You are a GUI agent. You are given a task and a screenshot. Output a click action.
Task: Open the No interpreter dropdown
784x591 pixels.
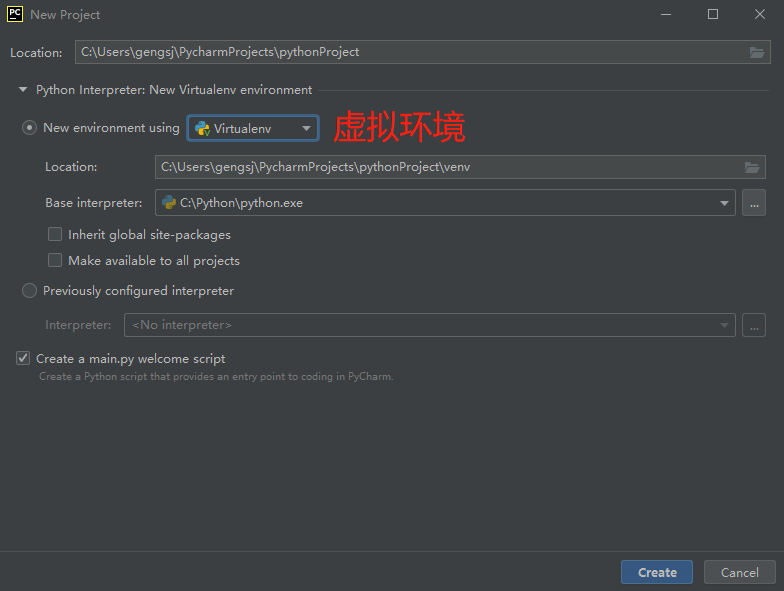point(430,325)
